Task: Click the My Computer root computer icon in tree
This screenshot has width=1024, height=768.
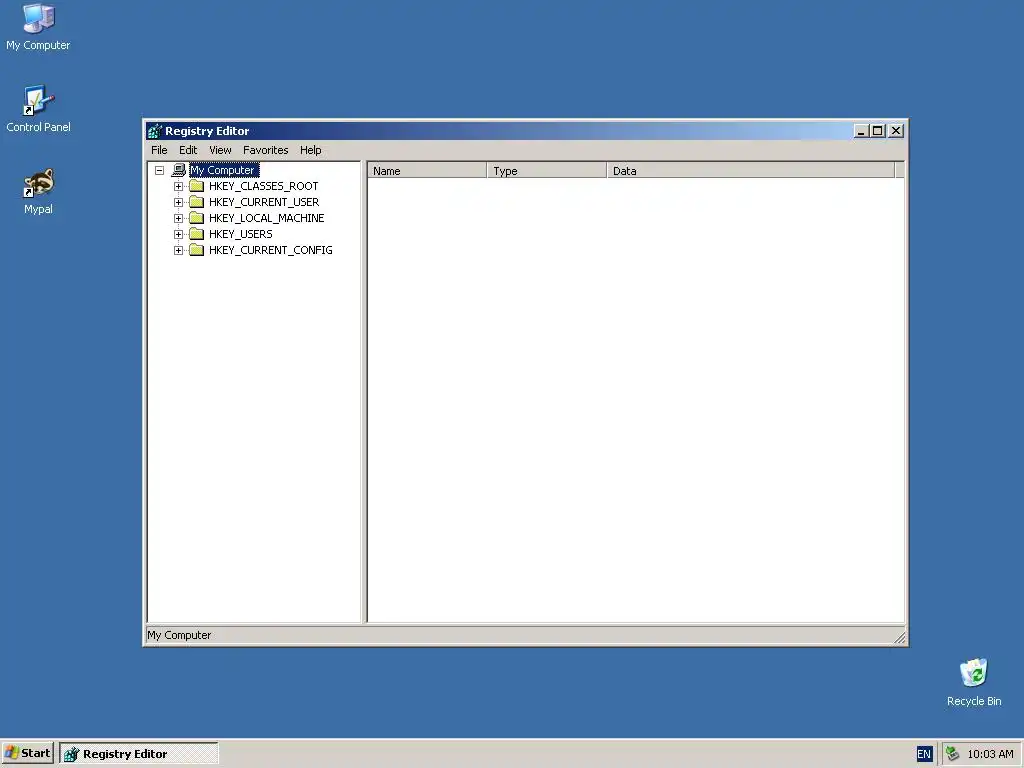Action: [178, 170]
